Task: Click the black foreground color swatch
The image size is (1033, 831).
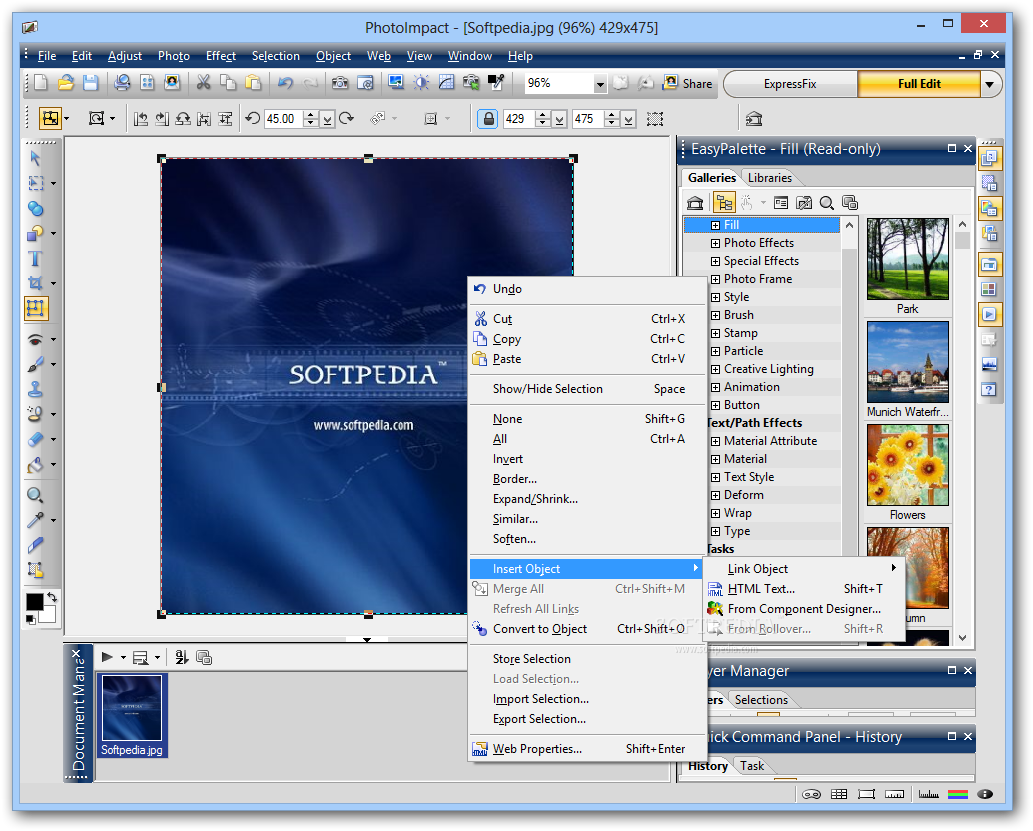Action: (x=34, y=601)
